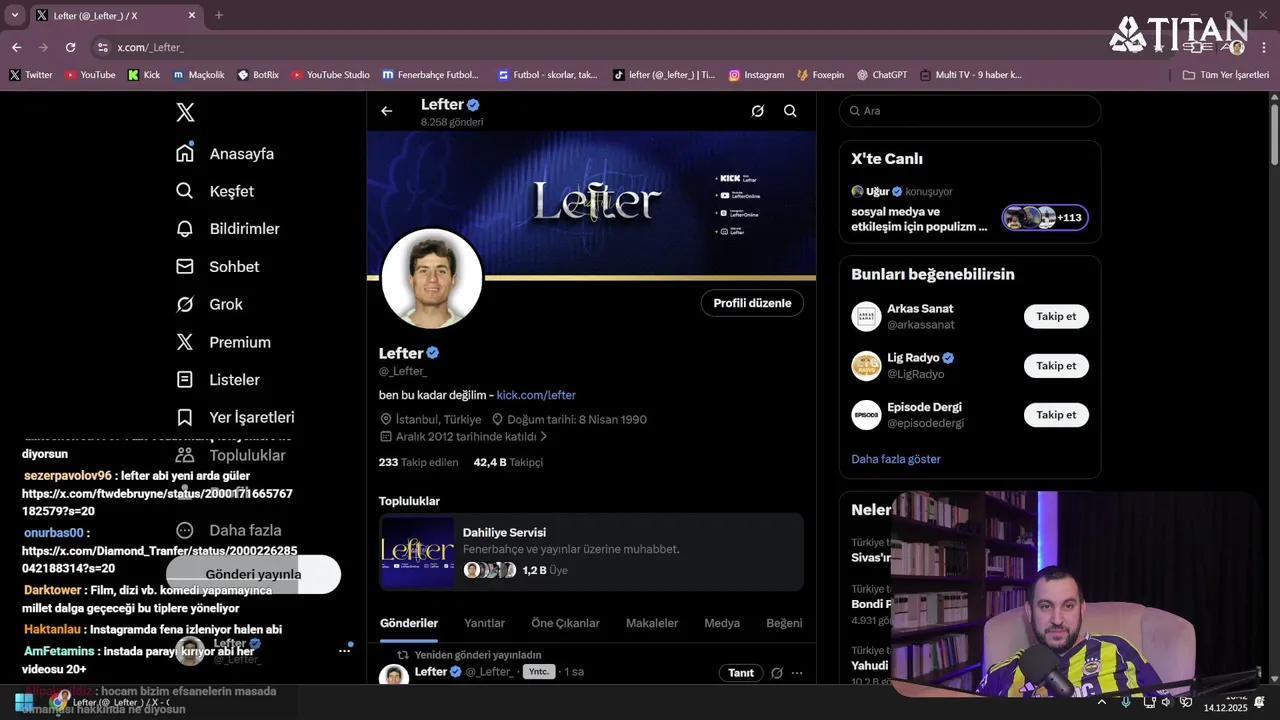Open YouTube bookmark
The image size is (1280, 720).
click(90, 75)
